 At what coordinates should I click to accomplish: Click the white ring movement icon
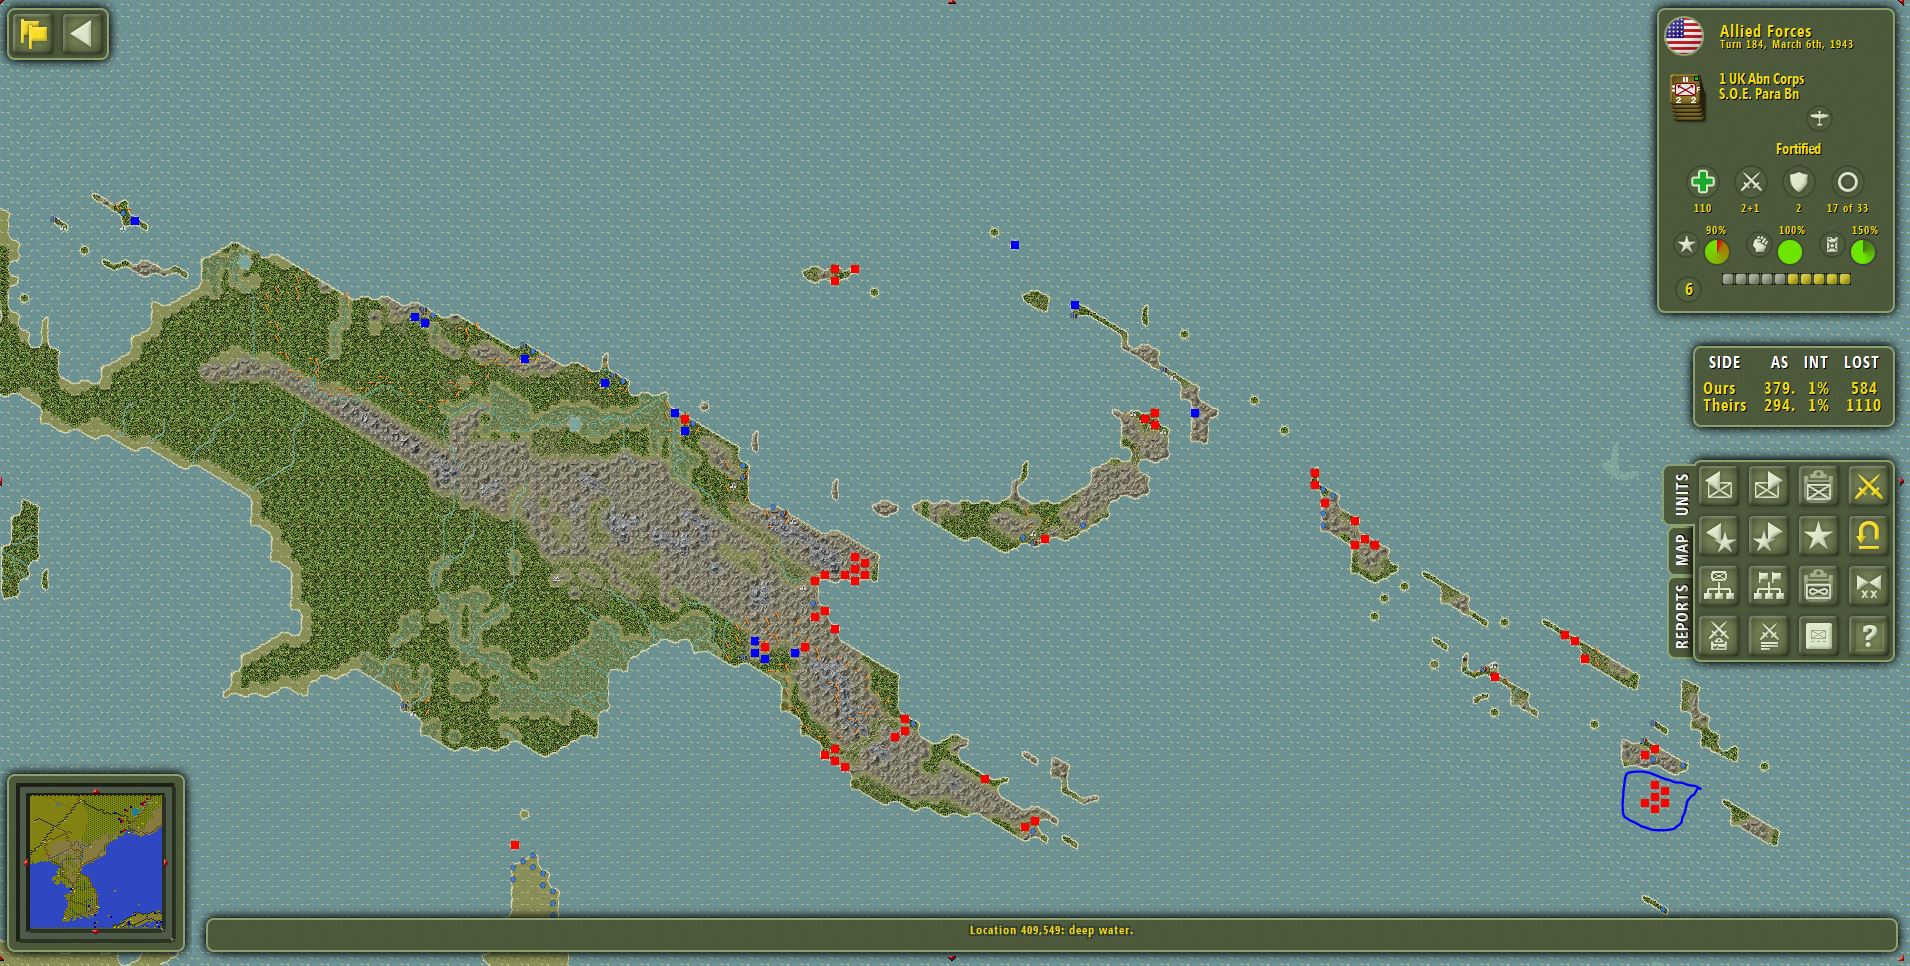[1847, 182]
